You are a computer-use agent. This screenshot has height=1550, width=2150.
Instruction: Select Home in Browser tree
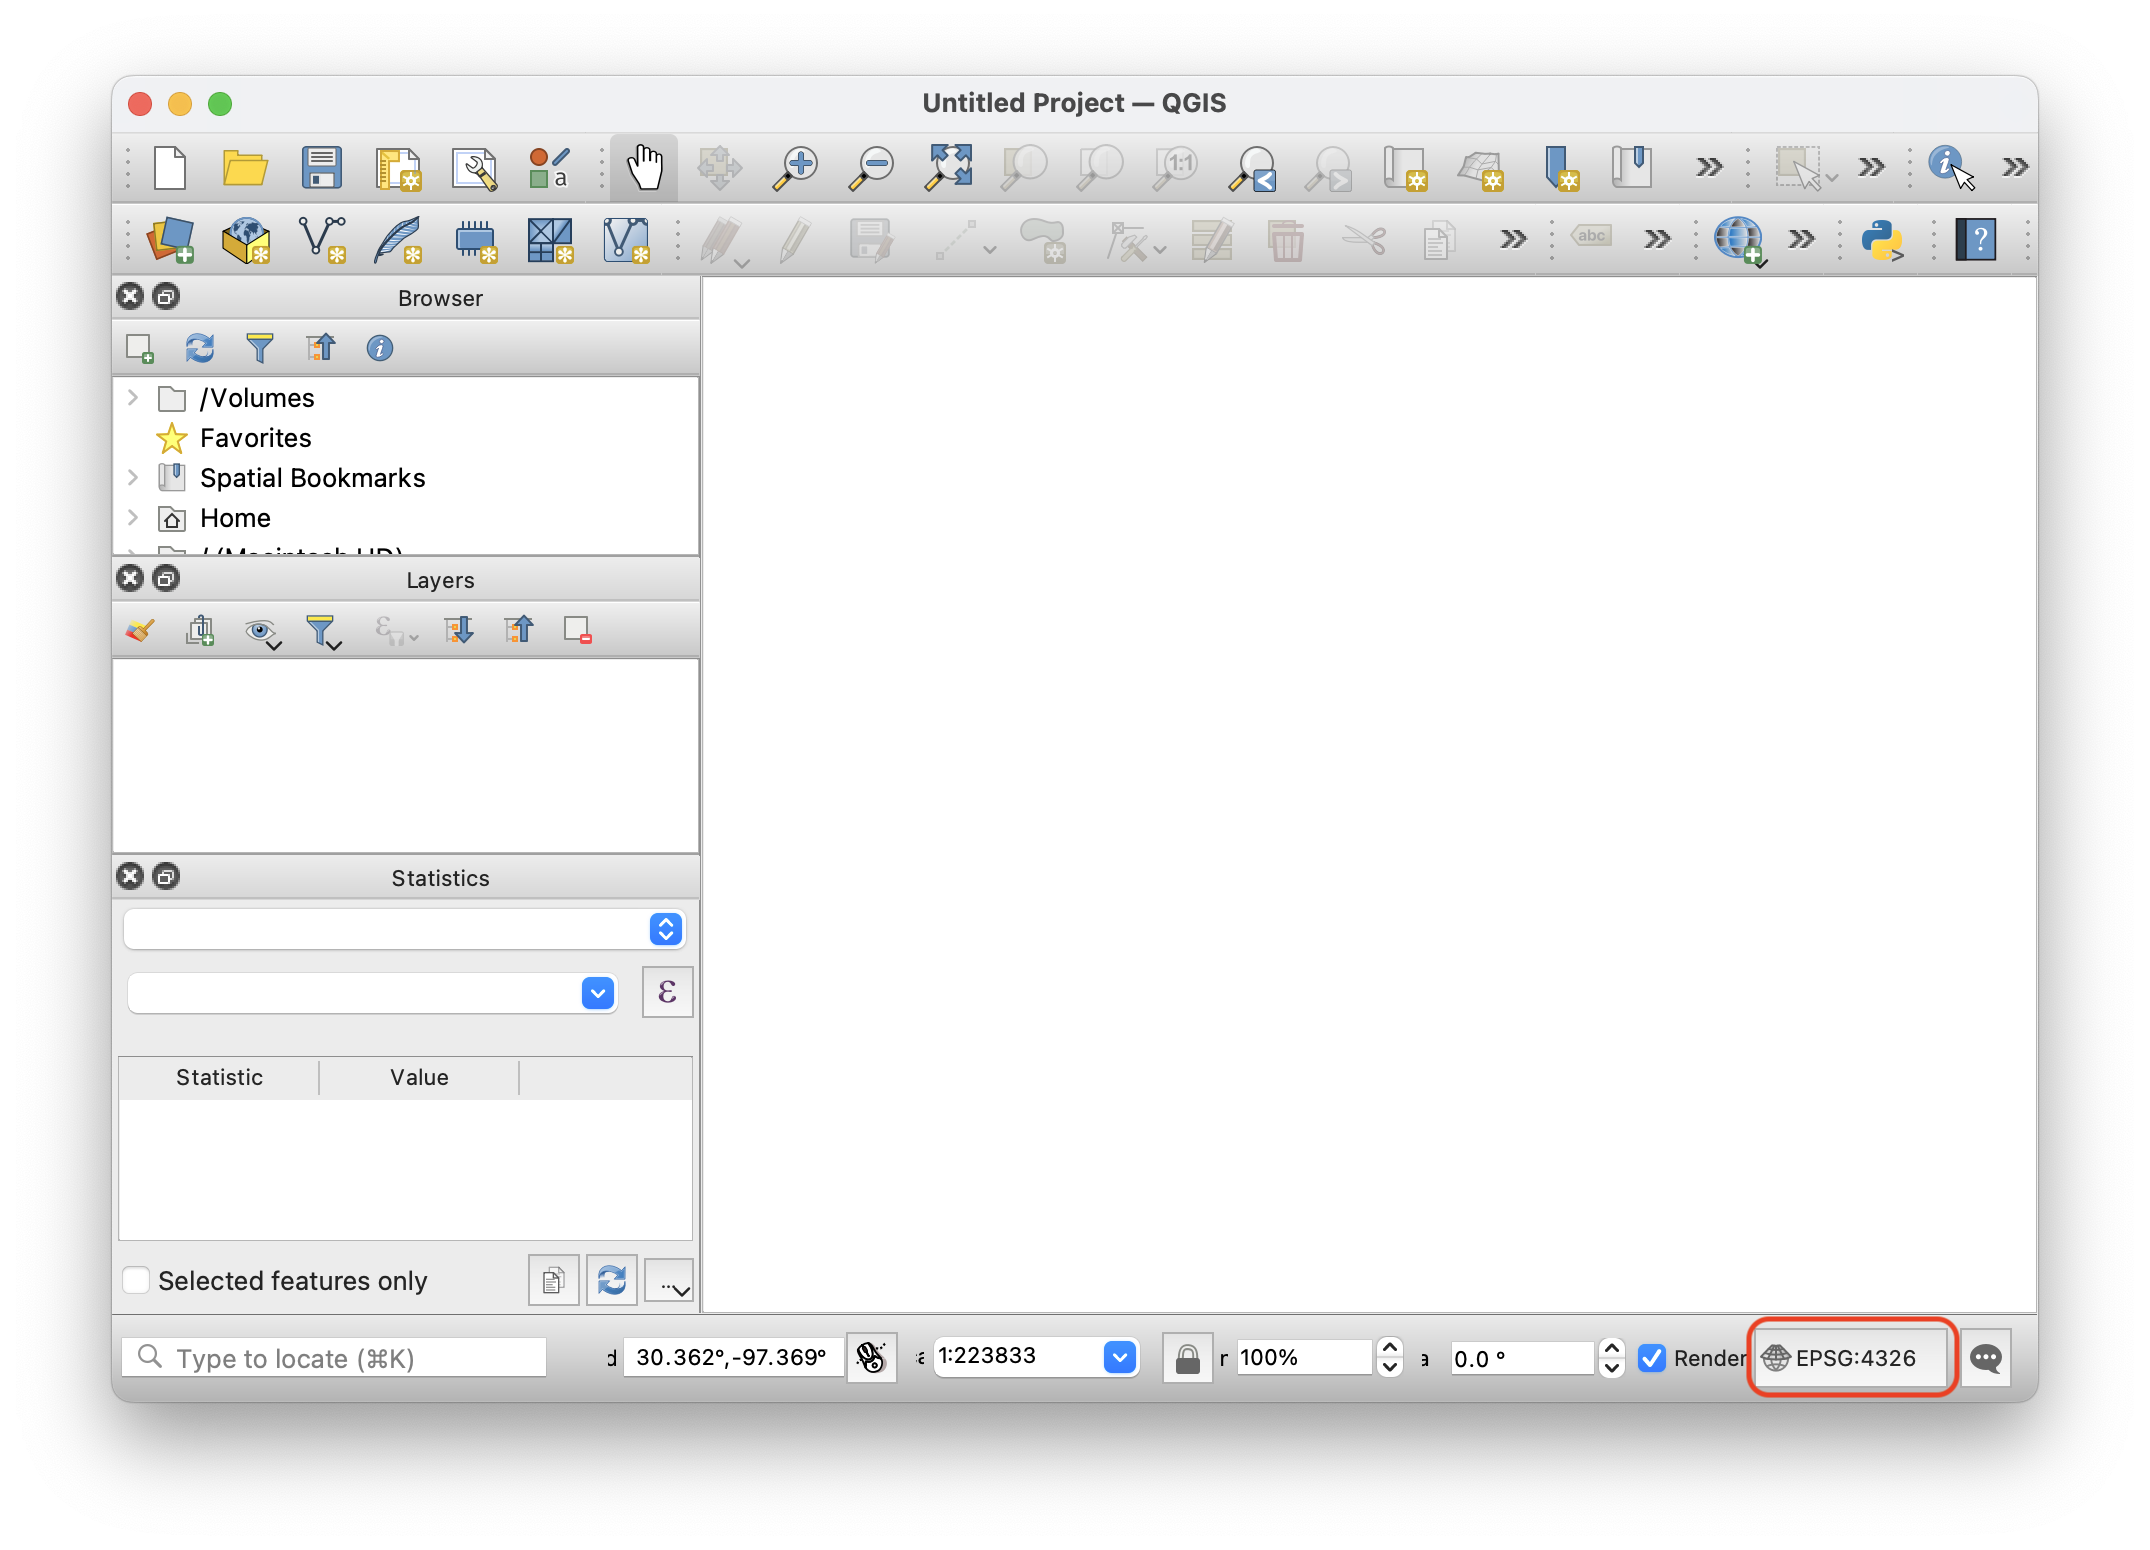pos(235,518)
